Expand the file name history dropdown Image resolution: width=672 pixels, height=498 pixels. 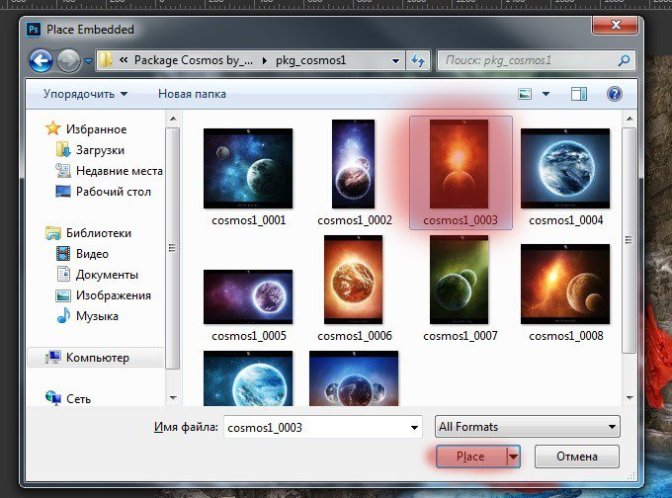414,428
